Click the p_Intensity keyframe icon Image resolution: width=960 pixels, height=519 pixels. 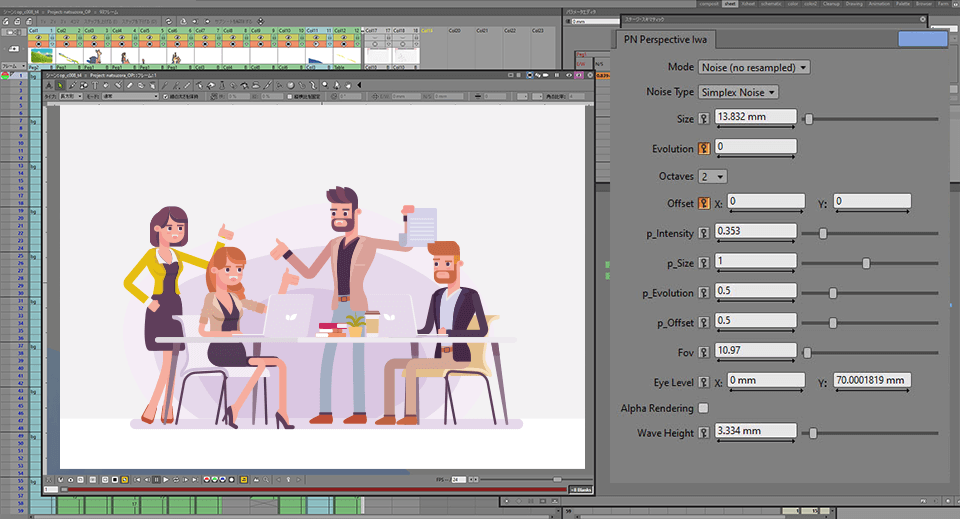[704, 233]
